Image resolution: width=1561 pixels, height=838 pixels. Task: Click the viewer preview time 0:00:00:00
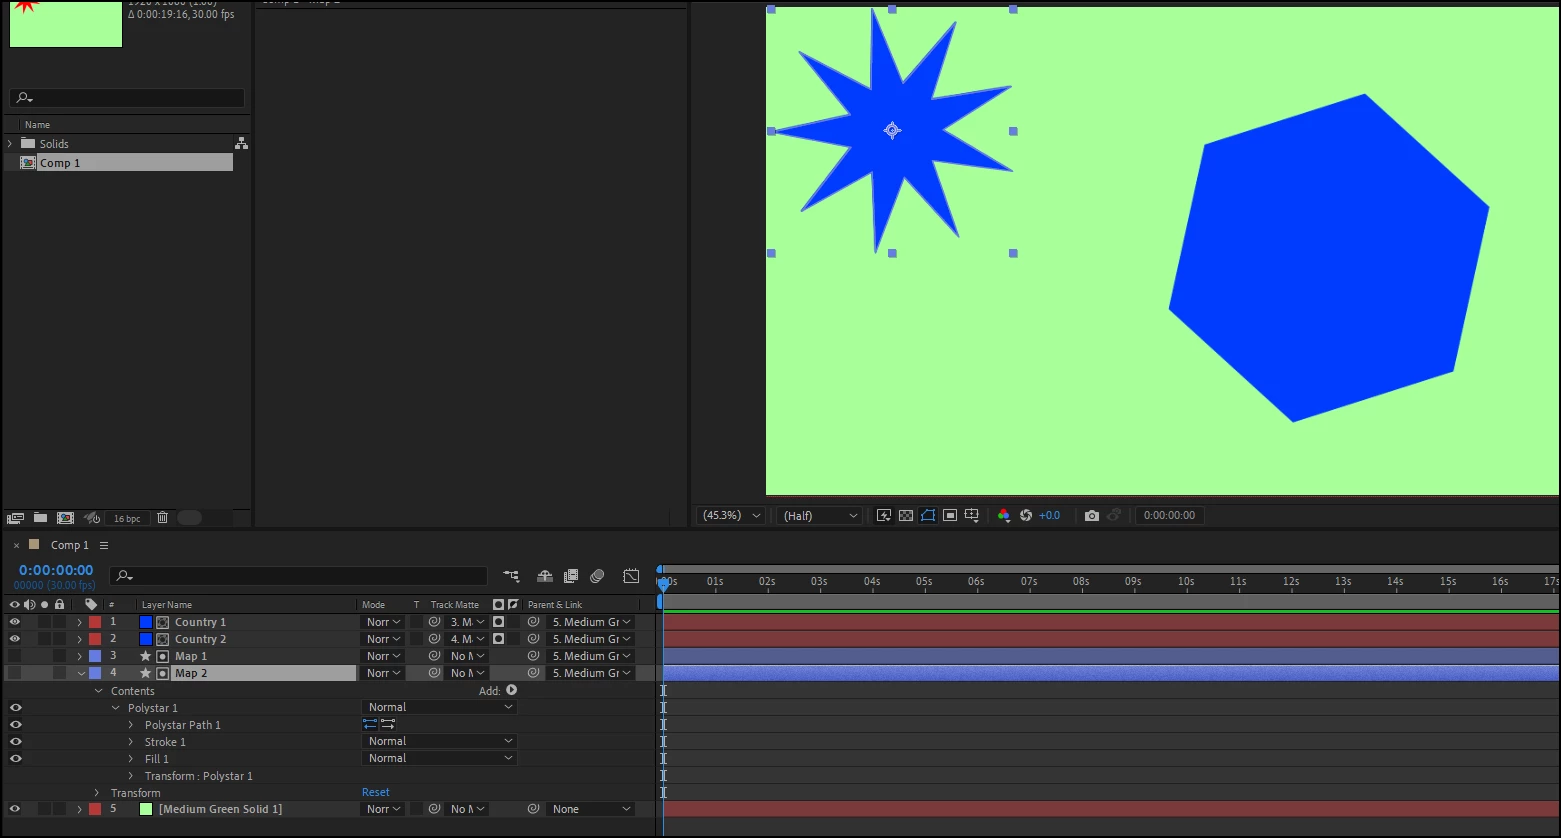1169,515
